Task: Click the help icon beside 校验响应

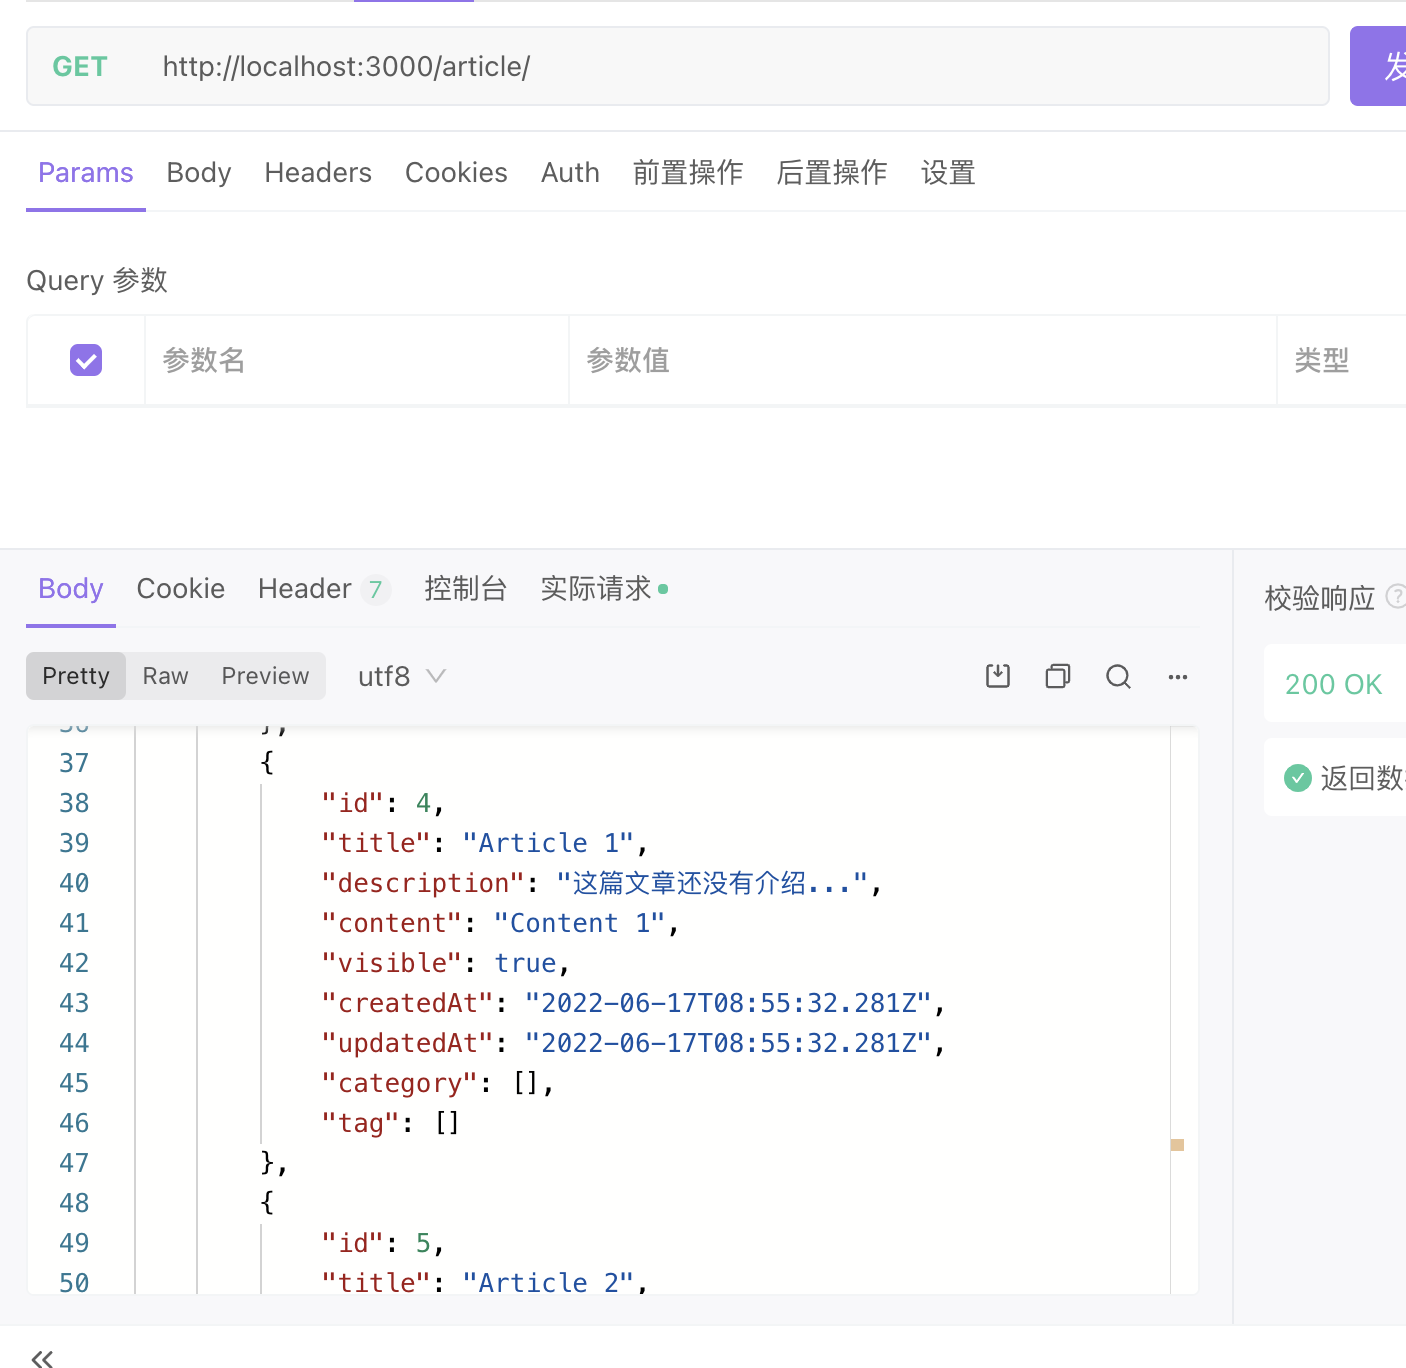Action: pyautogui.click(x=1395, y=597)
